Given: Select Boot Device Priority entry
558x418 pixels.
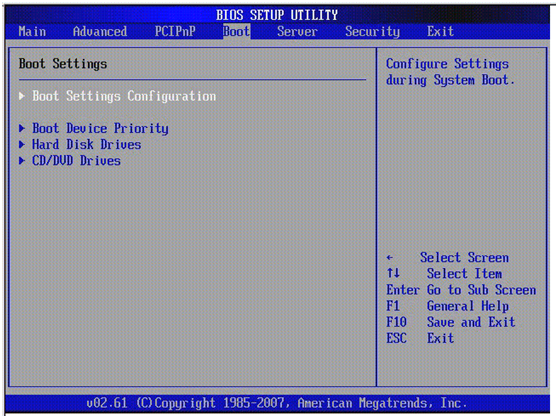Looking at the screenshot, I should point(100,128).
